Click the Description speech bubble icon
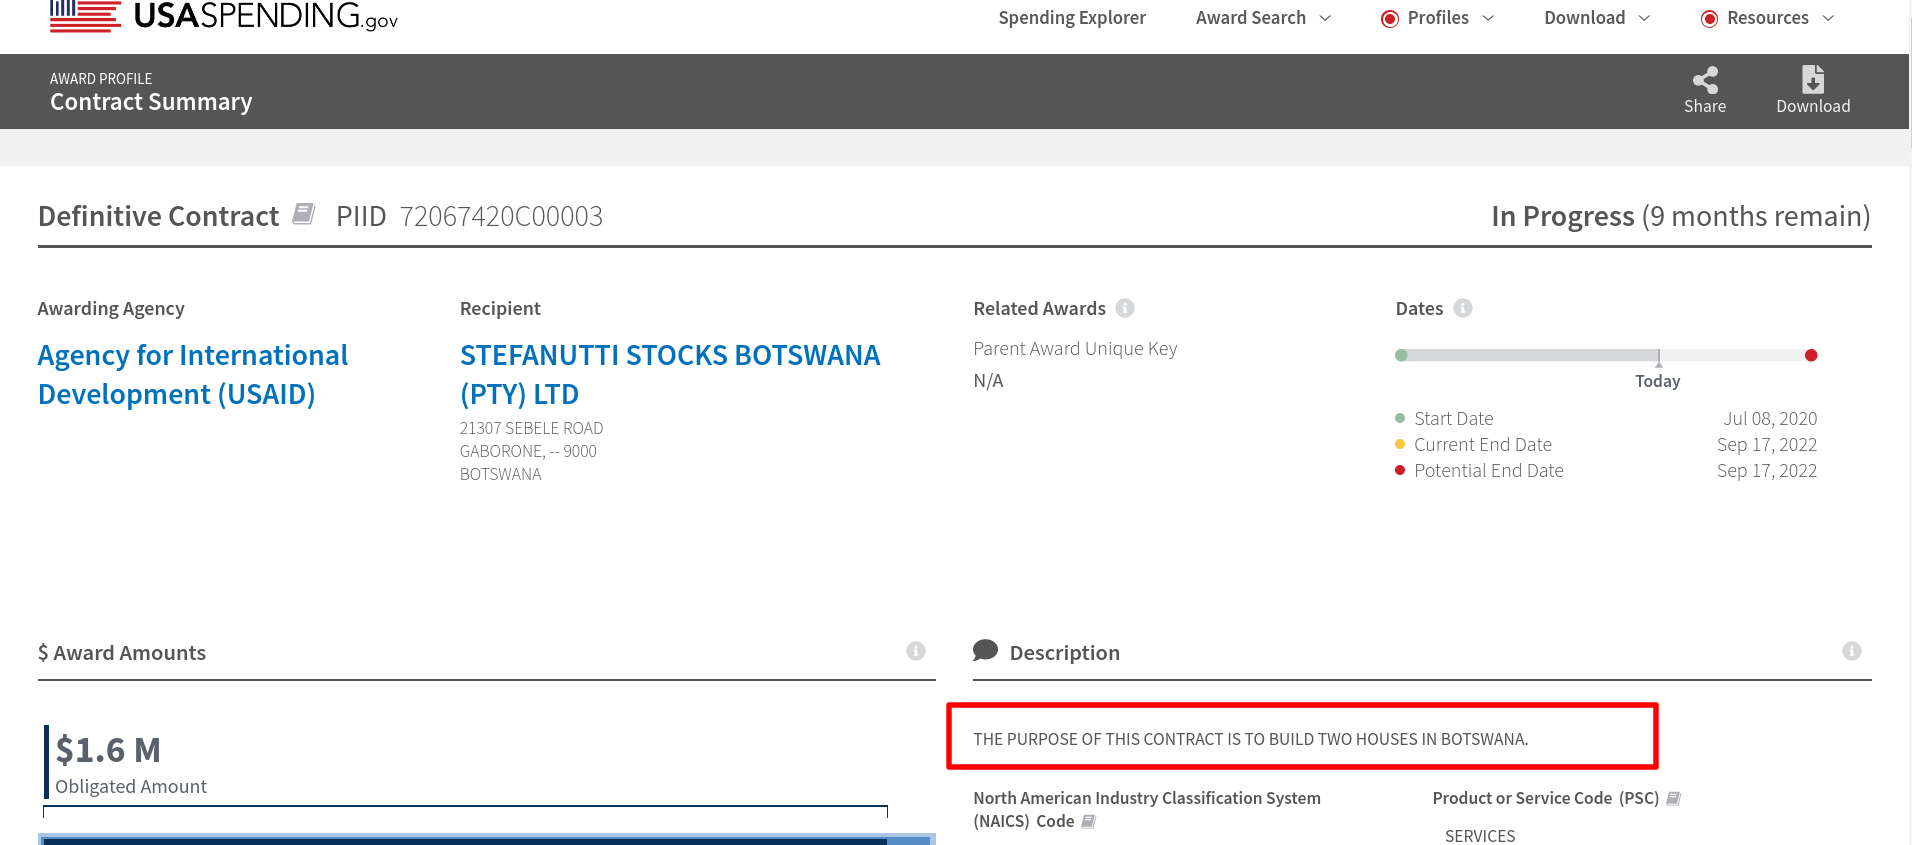1912x845 pixels. [x=985, y=651]
